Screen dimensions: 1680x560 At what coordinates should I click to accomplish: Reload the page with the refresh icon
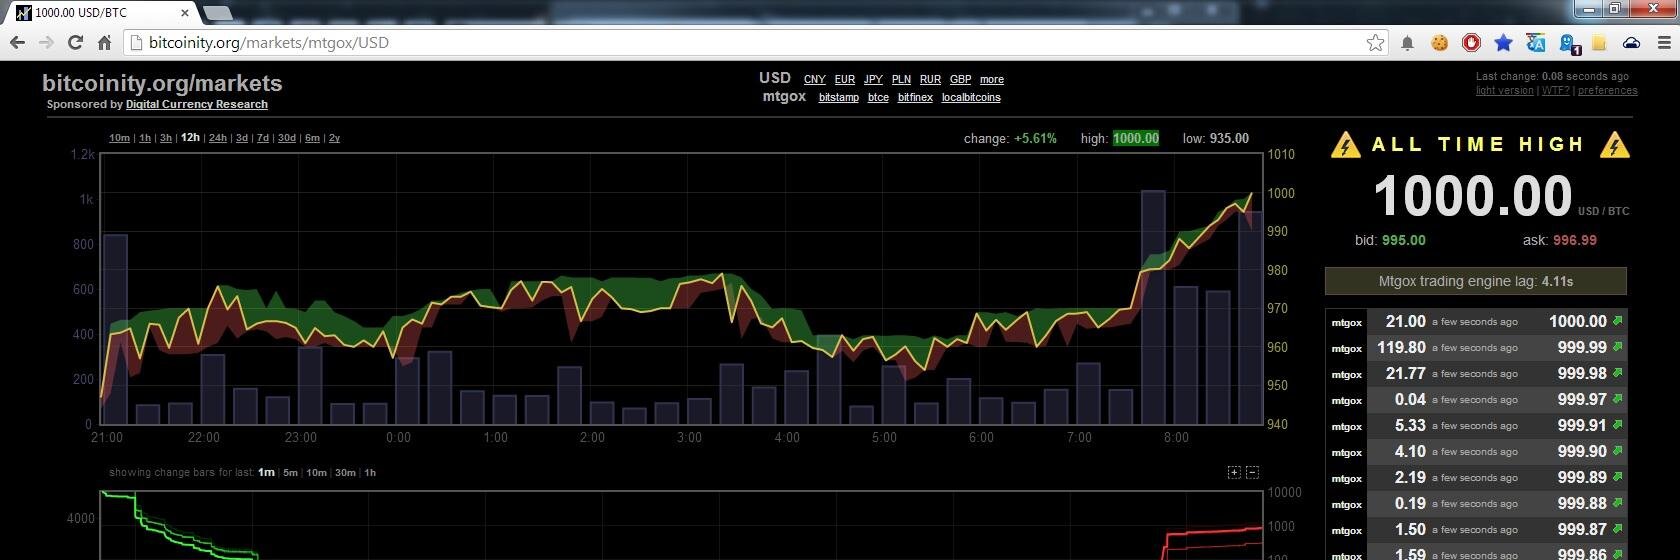pyautogui.click(x=75, y=42)
